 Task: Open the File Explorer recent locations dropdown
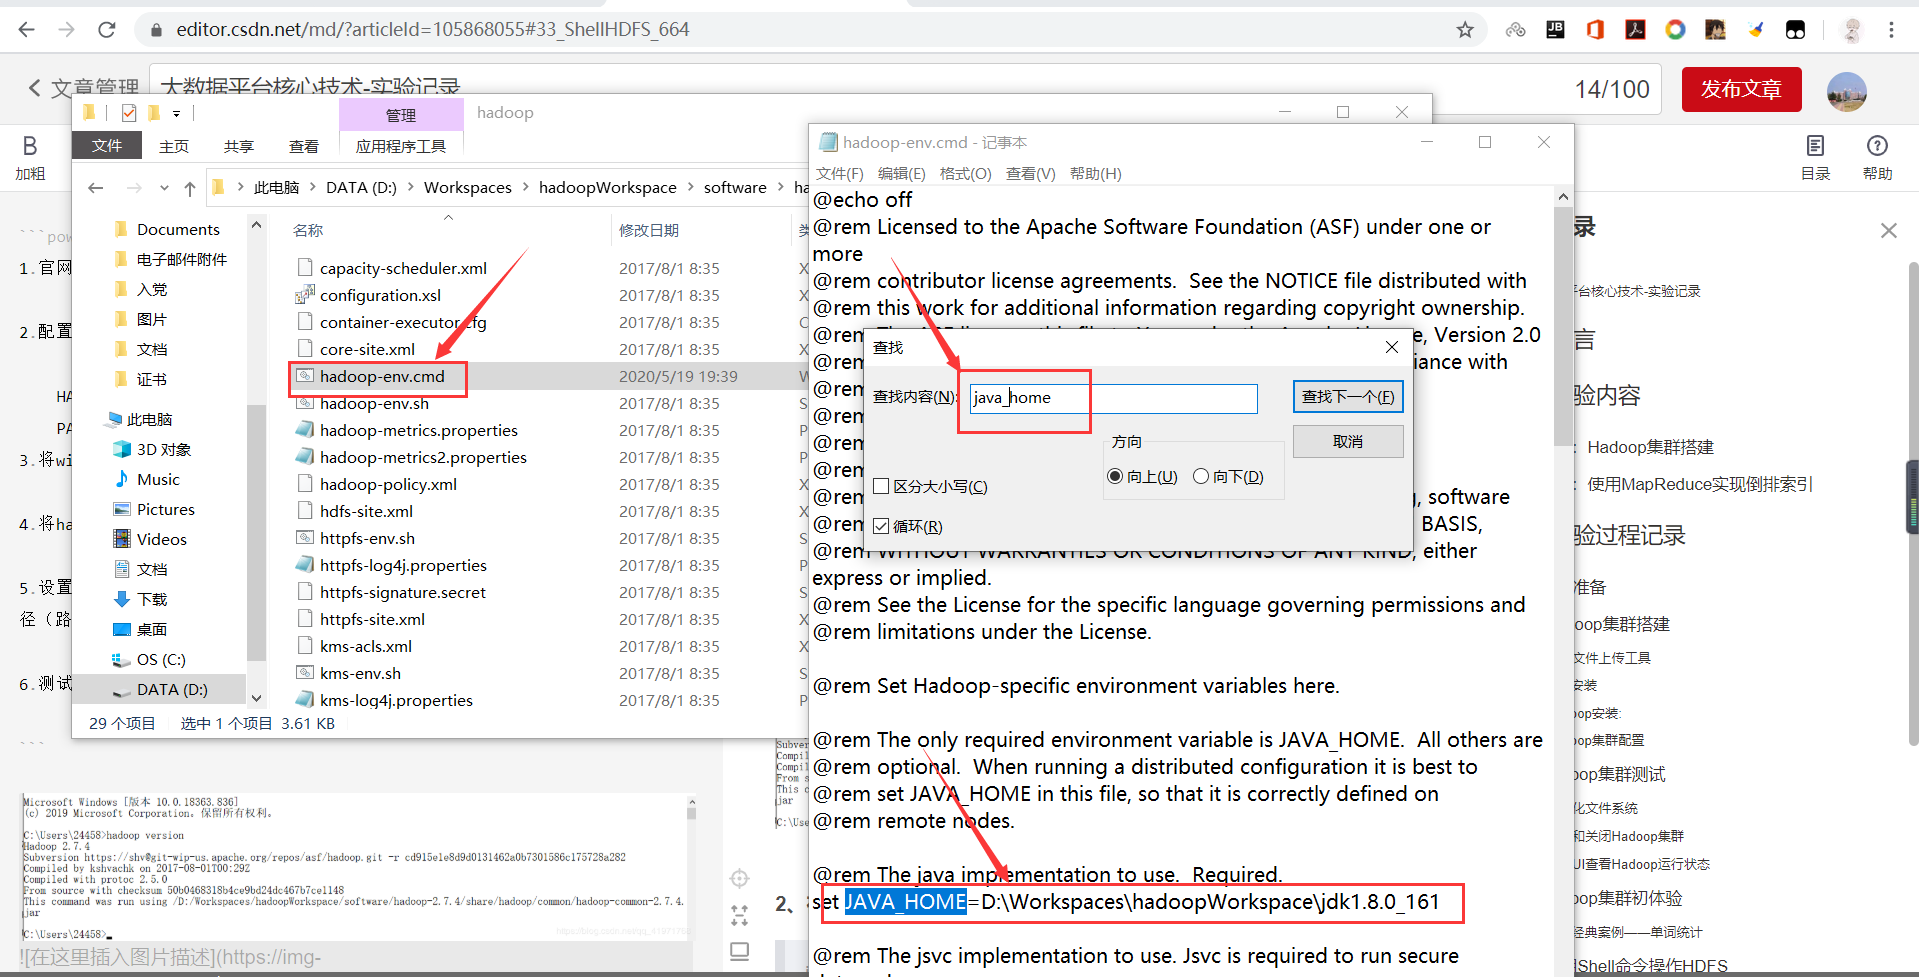(x=164, y=188)
